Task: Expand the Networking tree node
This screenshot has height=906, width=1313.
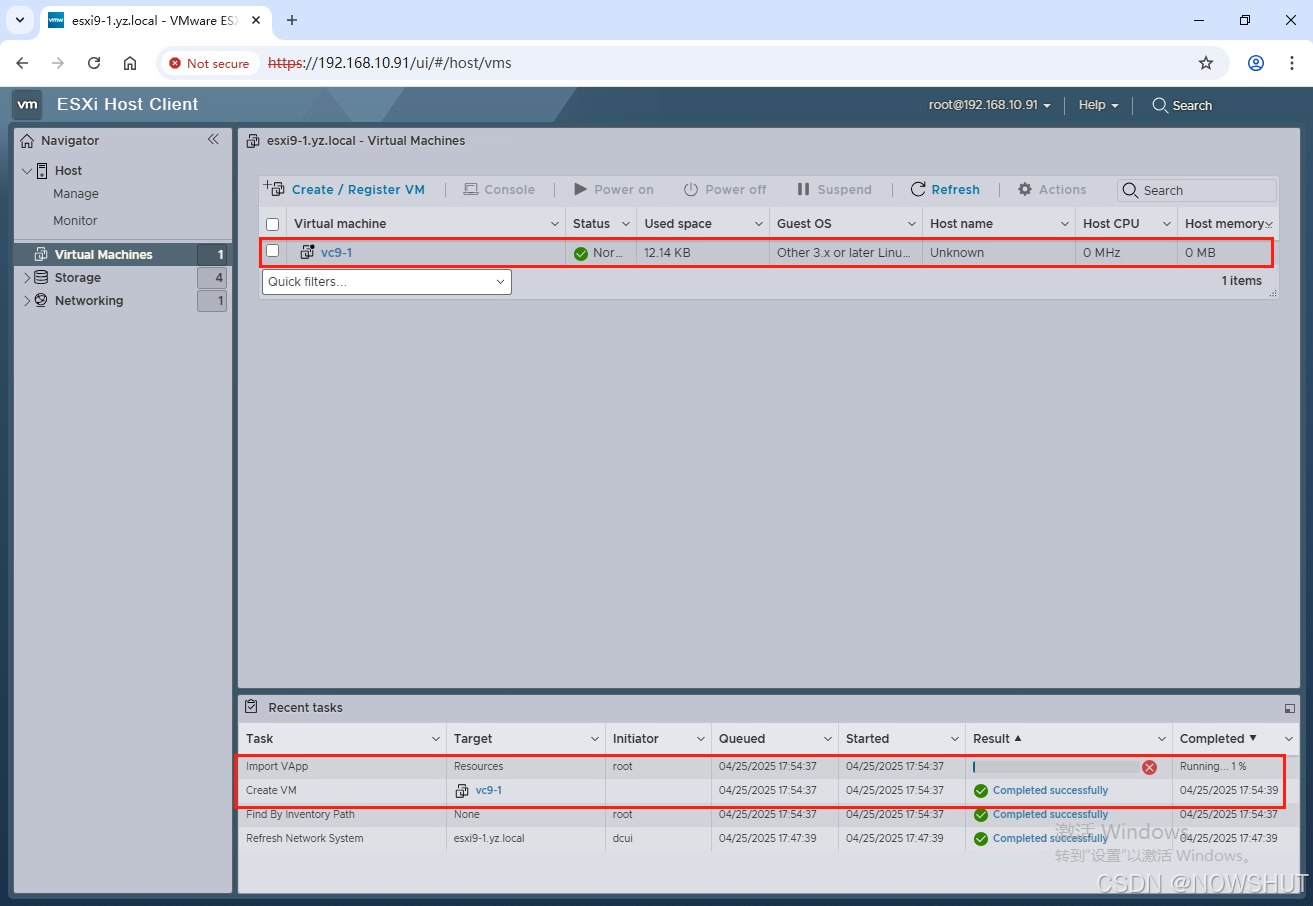Action: pyautogui.click(x=27, y=301)
